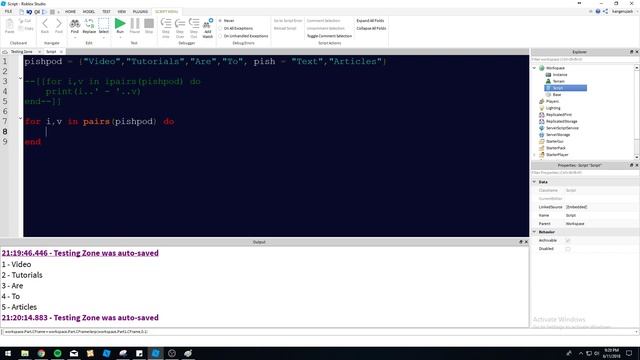
Task: Switch to the VIEW ribbon tab
Action: (122, 11)
